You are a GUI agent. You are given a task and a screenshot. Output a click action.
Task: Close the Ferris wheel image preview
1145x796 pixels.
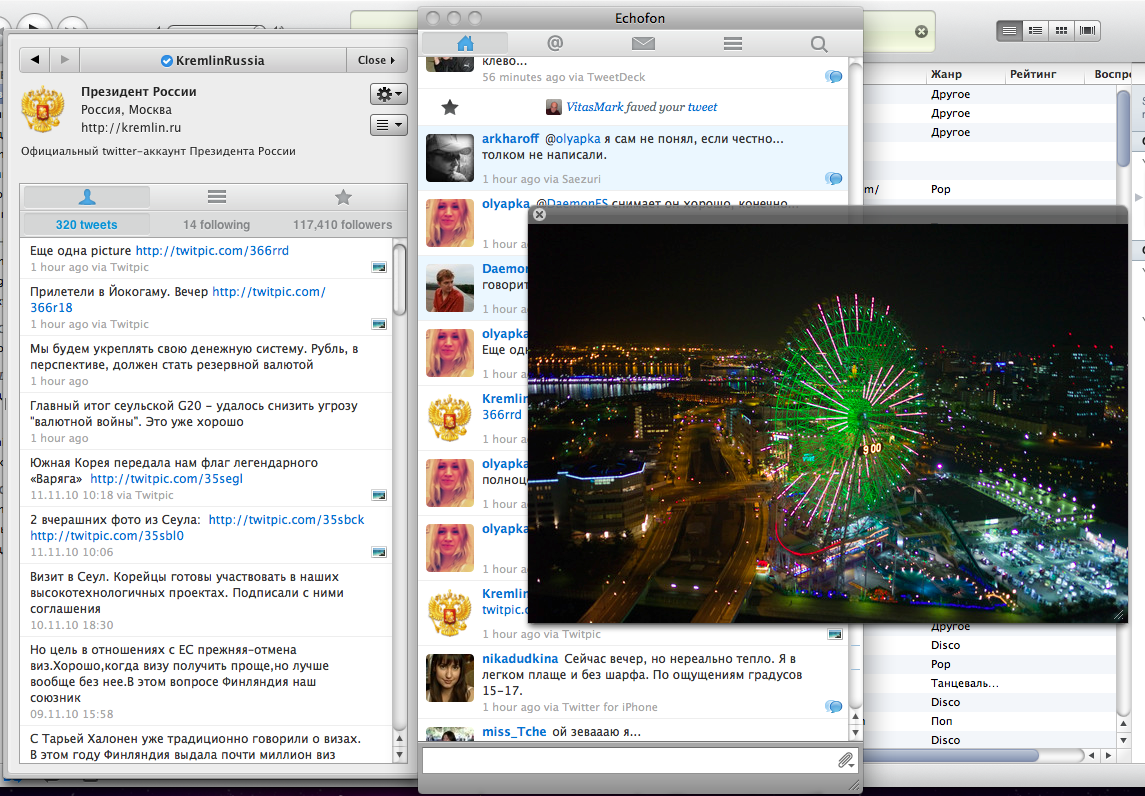tap(540, 215)
